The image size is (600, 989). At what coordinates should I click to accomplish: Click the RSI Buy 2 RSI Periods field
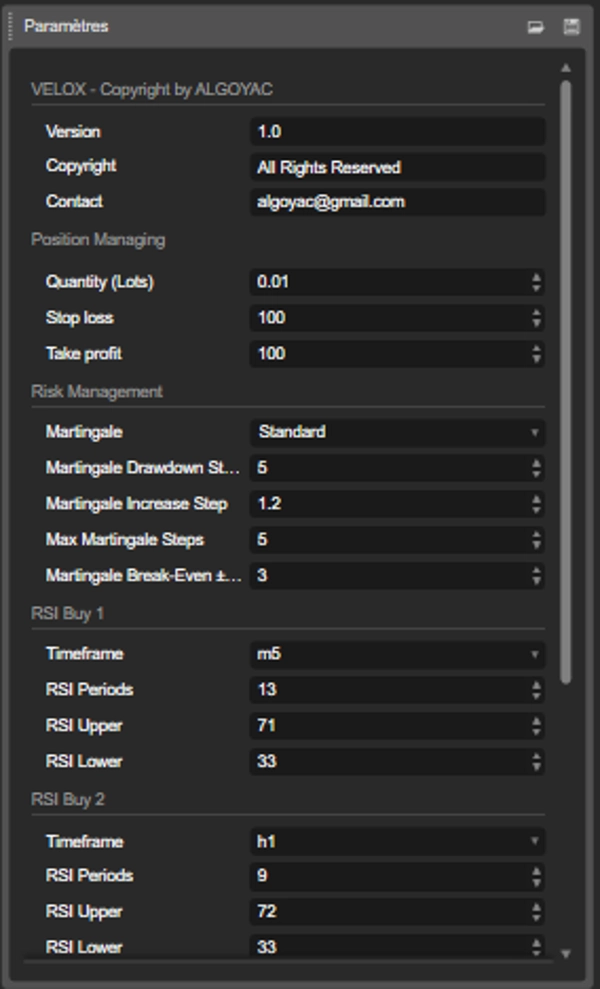pos(388,876)
